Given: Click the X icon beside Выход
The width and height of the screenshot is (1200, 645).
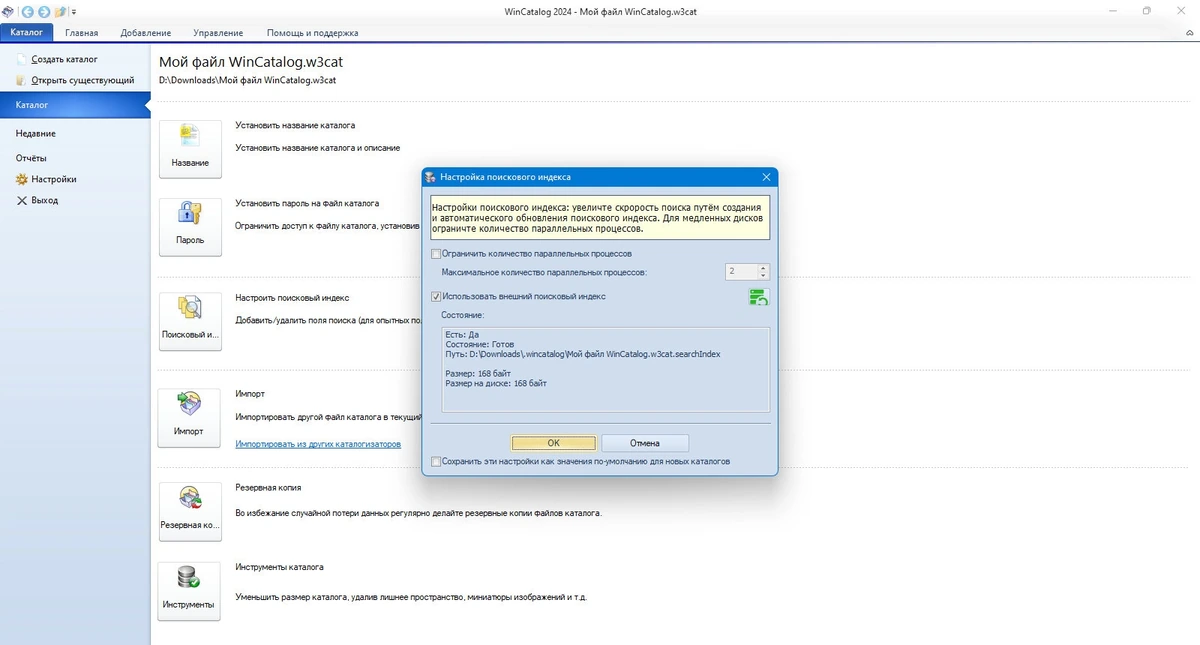Looking at the screenshot, I should [x=22, y=200].
